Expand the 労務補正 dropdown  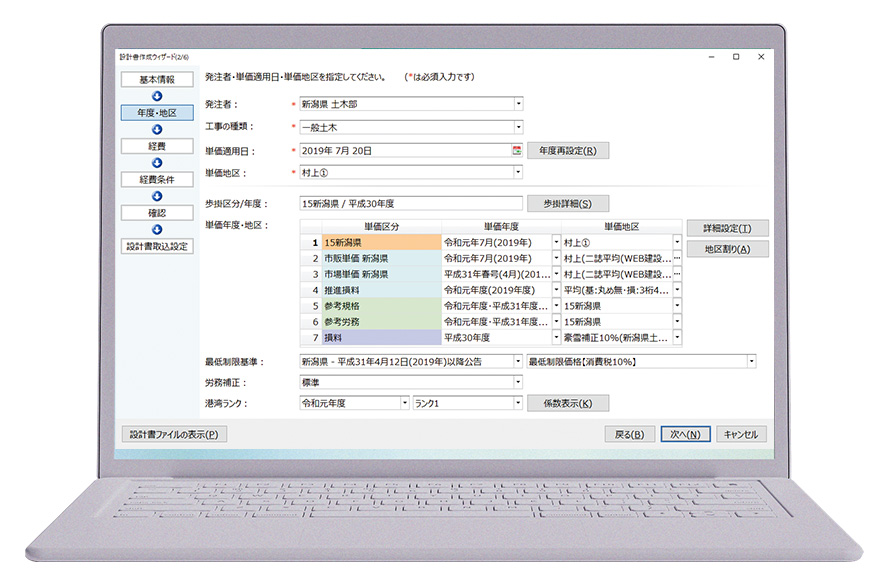point(518,382)
